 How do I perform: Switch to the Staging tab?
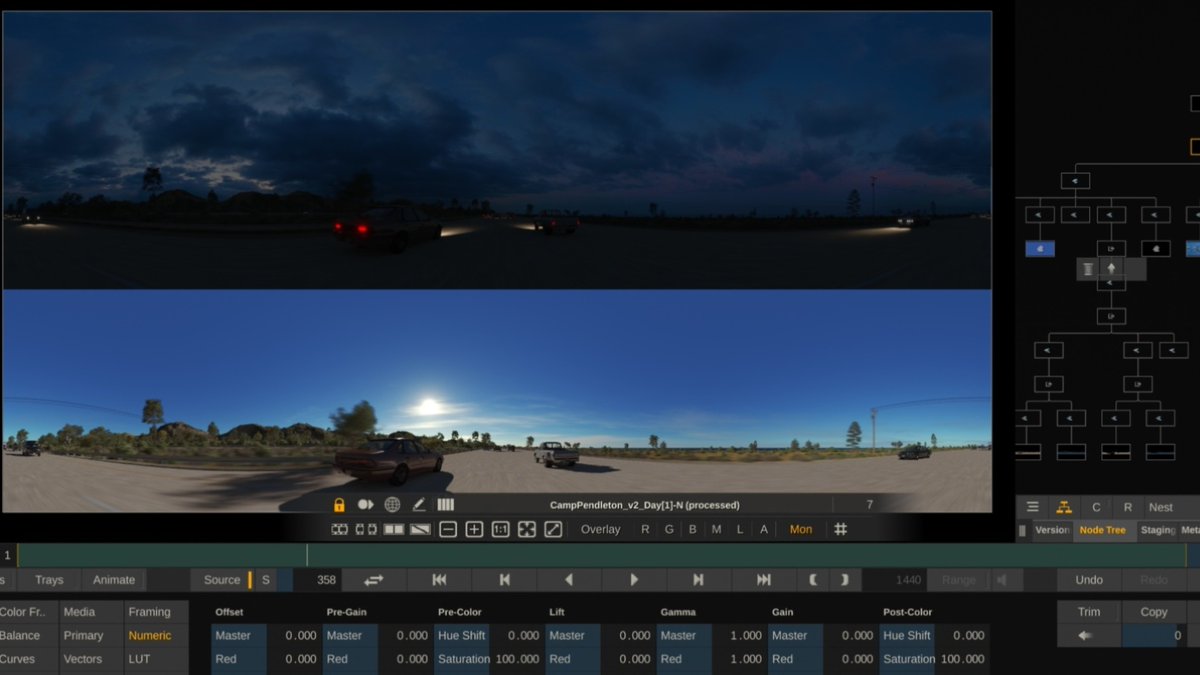pyautogui.click(x=1158, y=530)
